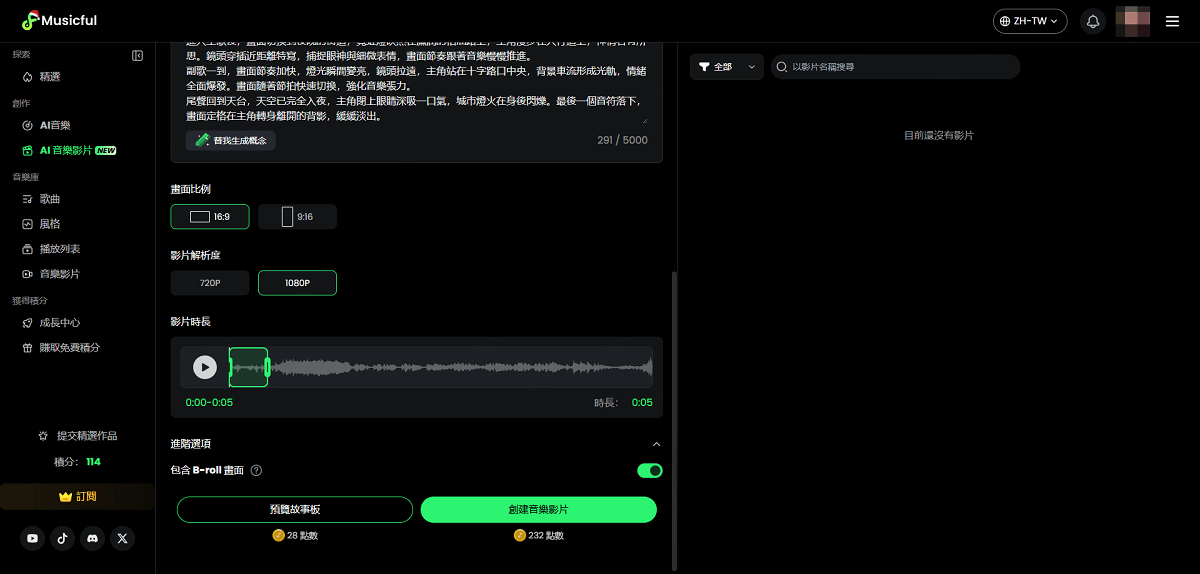Click the video name search field
The height and width of the screenshot is (574, 1200).
coord(895,67)
